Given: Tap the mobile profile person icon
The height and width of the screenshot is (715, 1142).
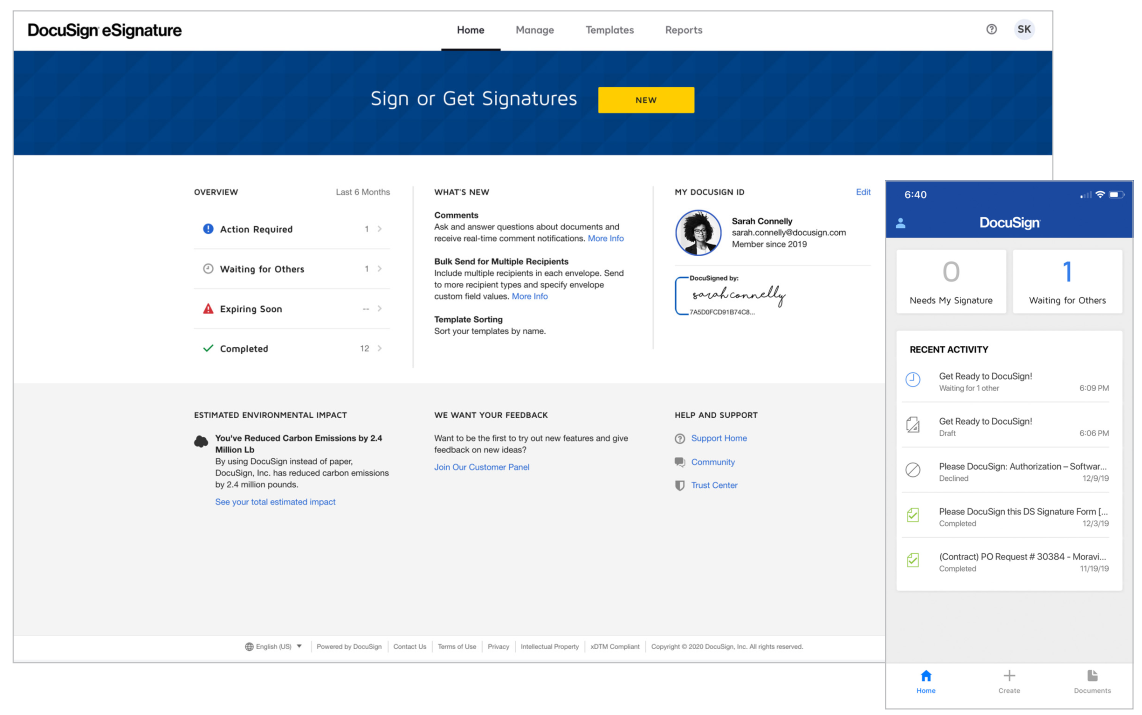Looking at the screenshot, I should pyautogui.click(x=900, y=223).
